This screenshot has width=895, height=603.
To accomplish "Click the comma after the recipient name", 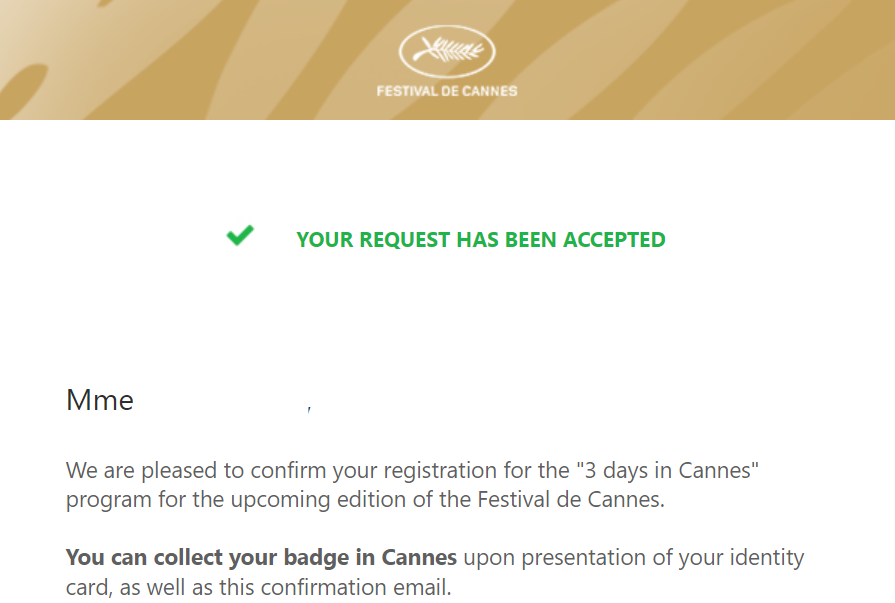I will pos(309,408).
